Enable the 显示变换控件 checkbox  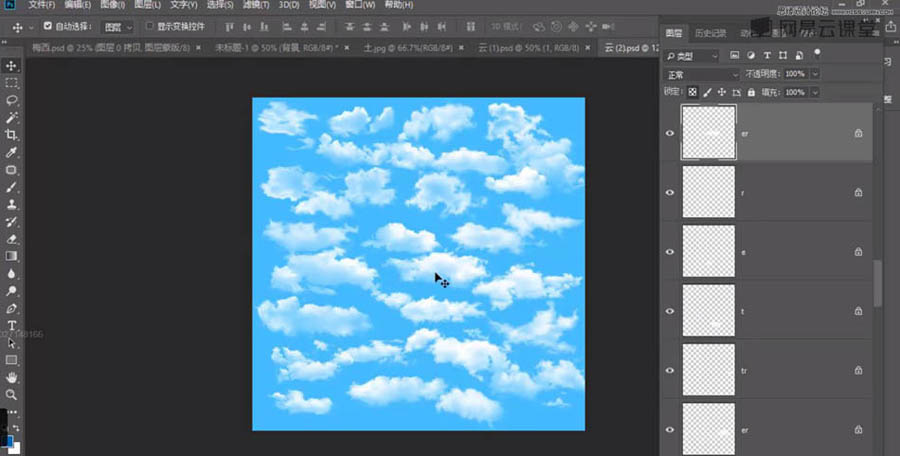(x=150, y=26)
